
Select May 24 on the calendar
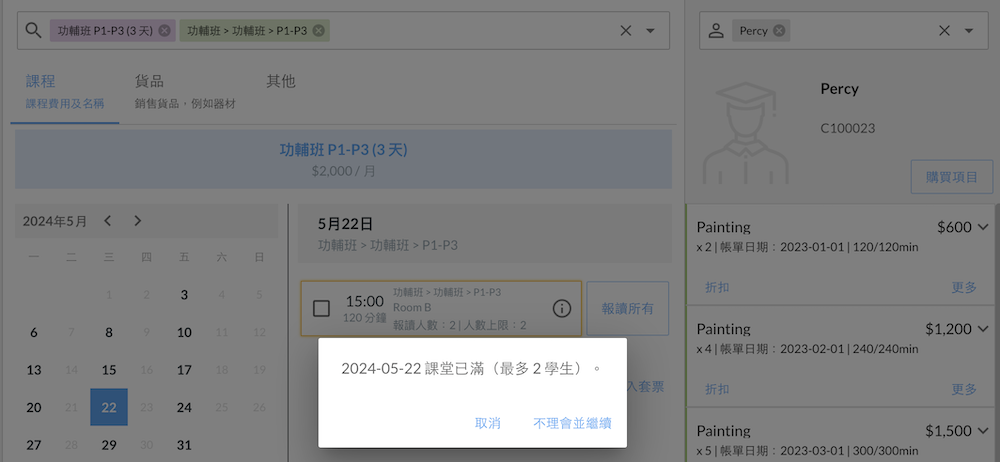point(184,407)
